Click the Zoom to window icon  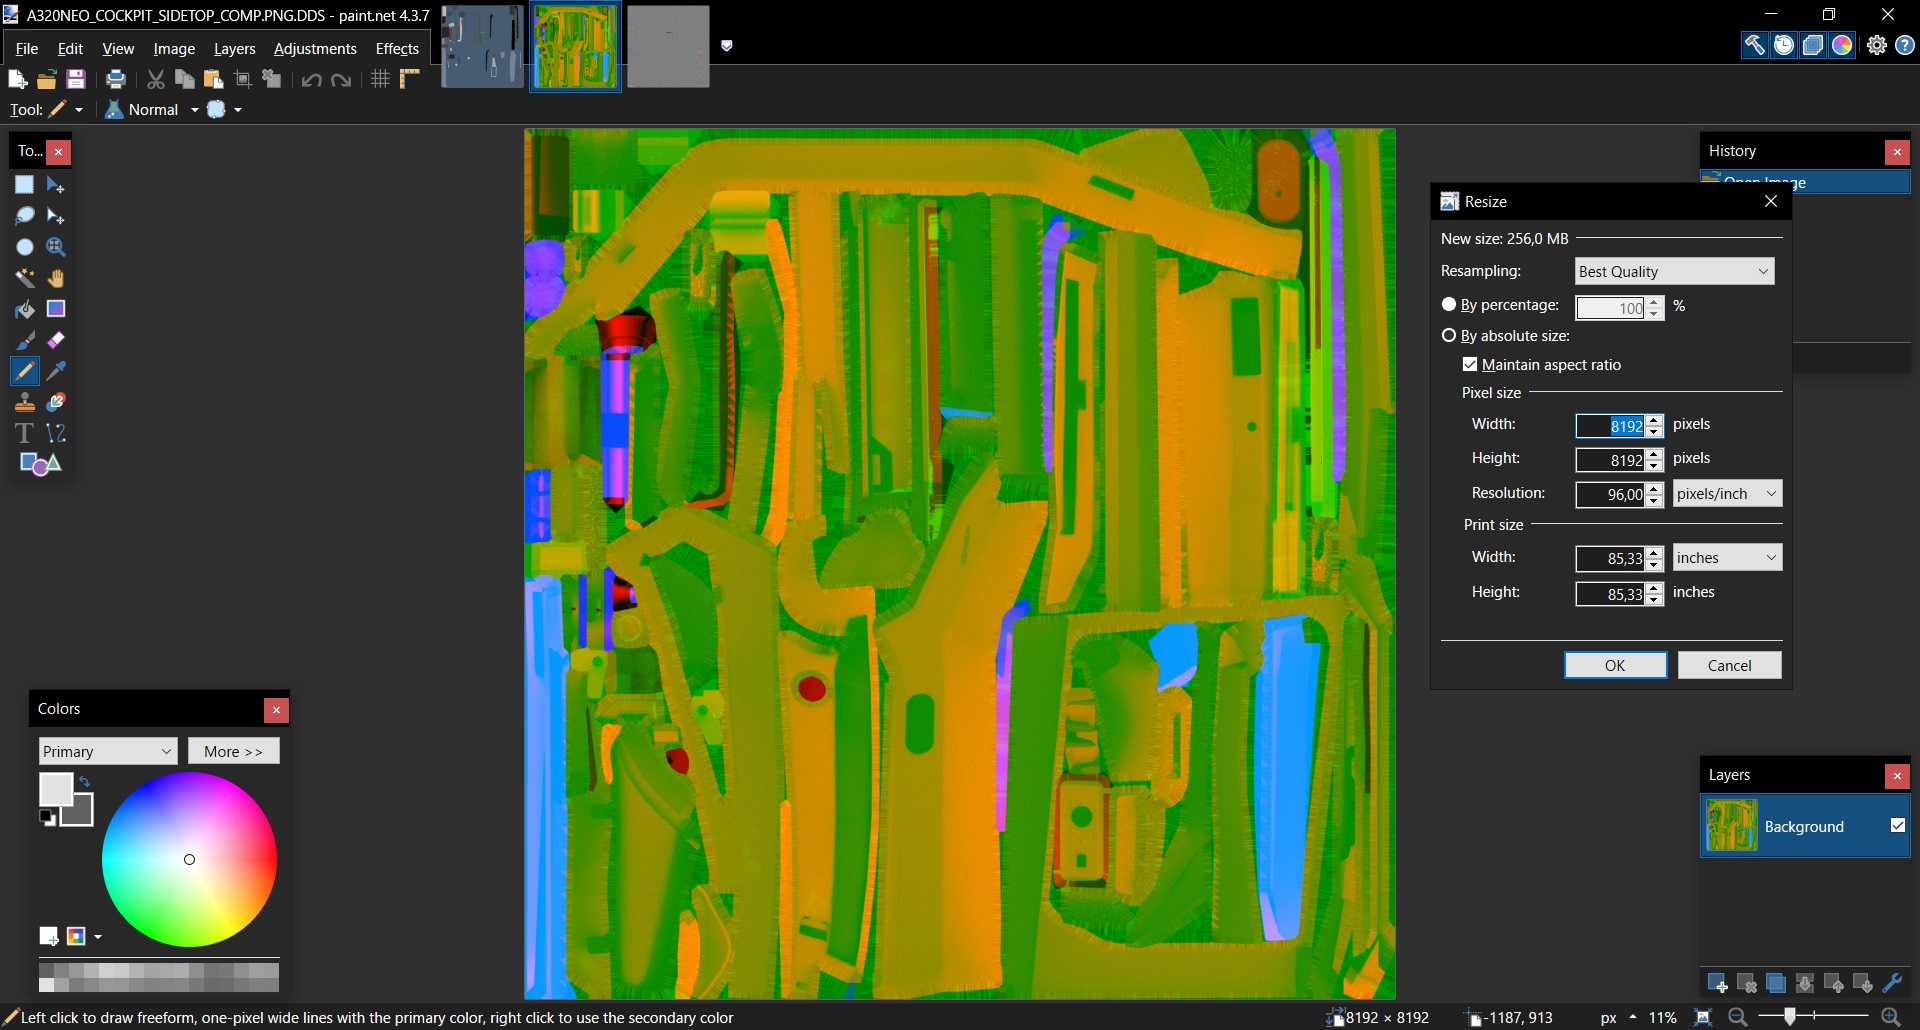(x=1704, y=1017)
